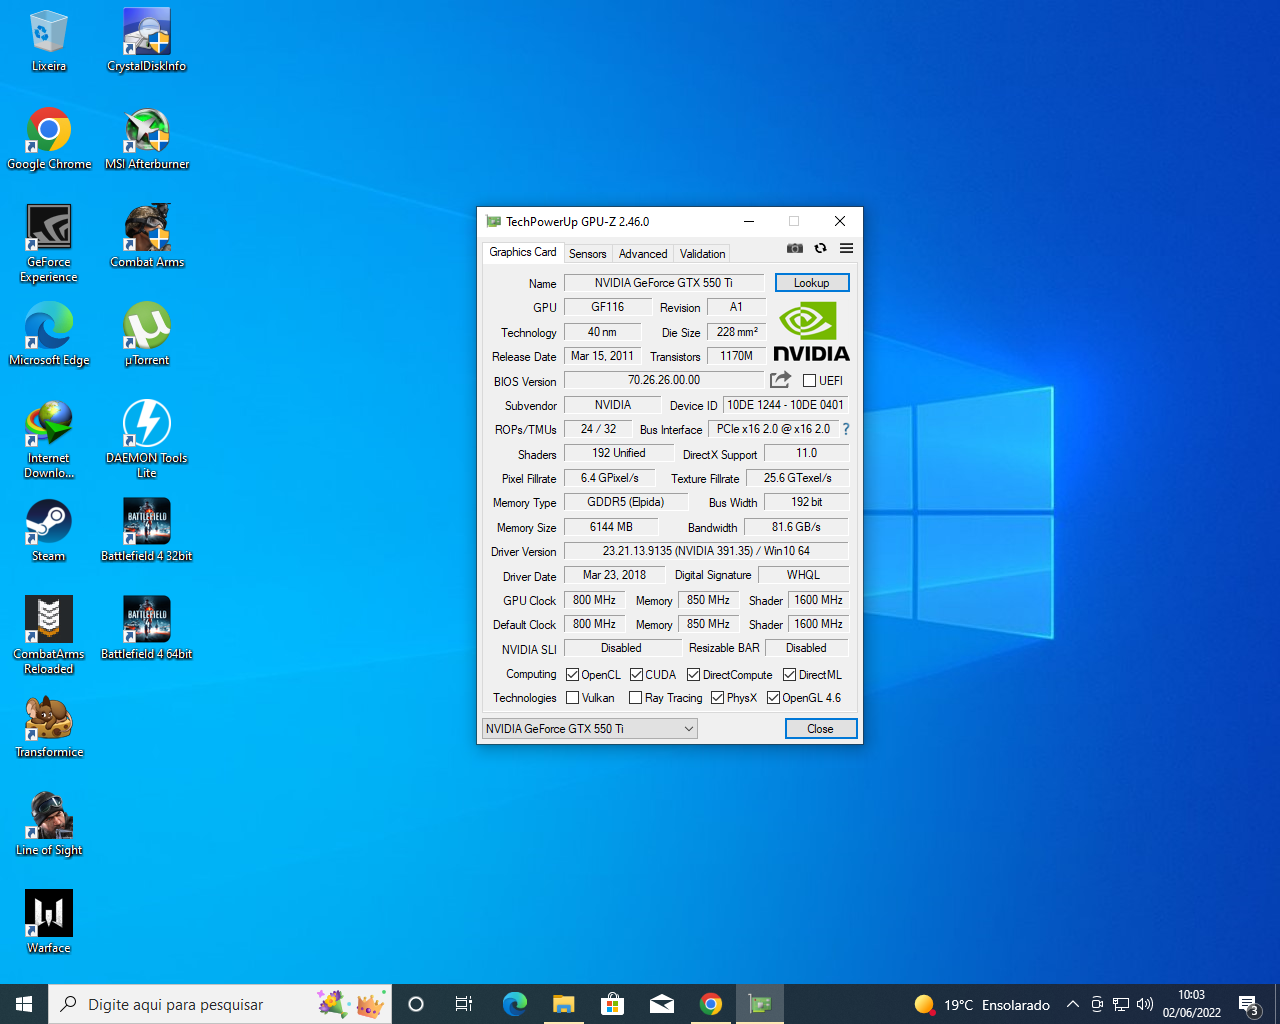Open Mail app from the taskbar
The height and width of the screenshot is (1024, 1280).
coord(662,1004)
